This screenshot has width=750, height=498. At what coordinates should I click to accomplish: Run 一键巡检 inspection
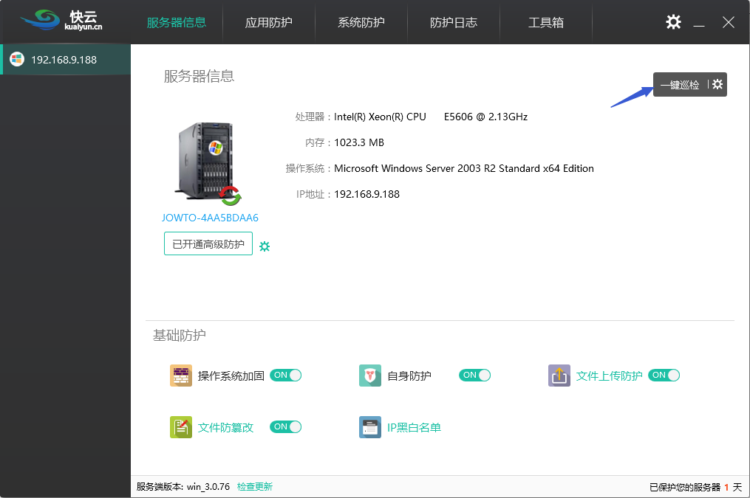[680, 85]
